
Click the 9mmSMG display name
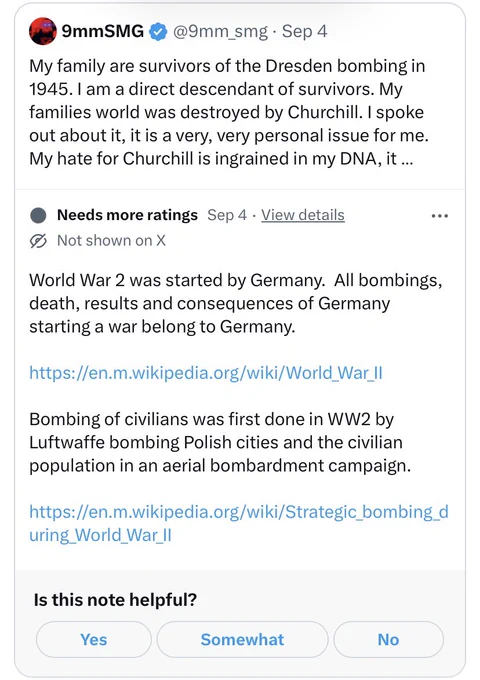pyautogui.click(x=103, y=31)
